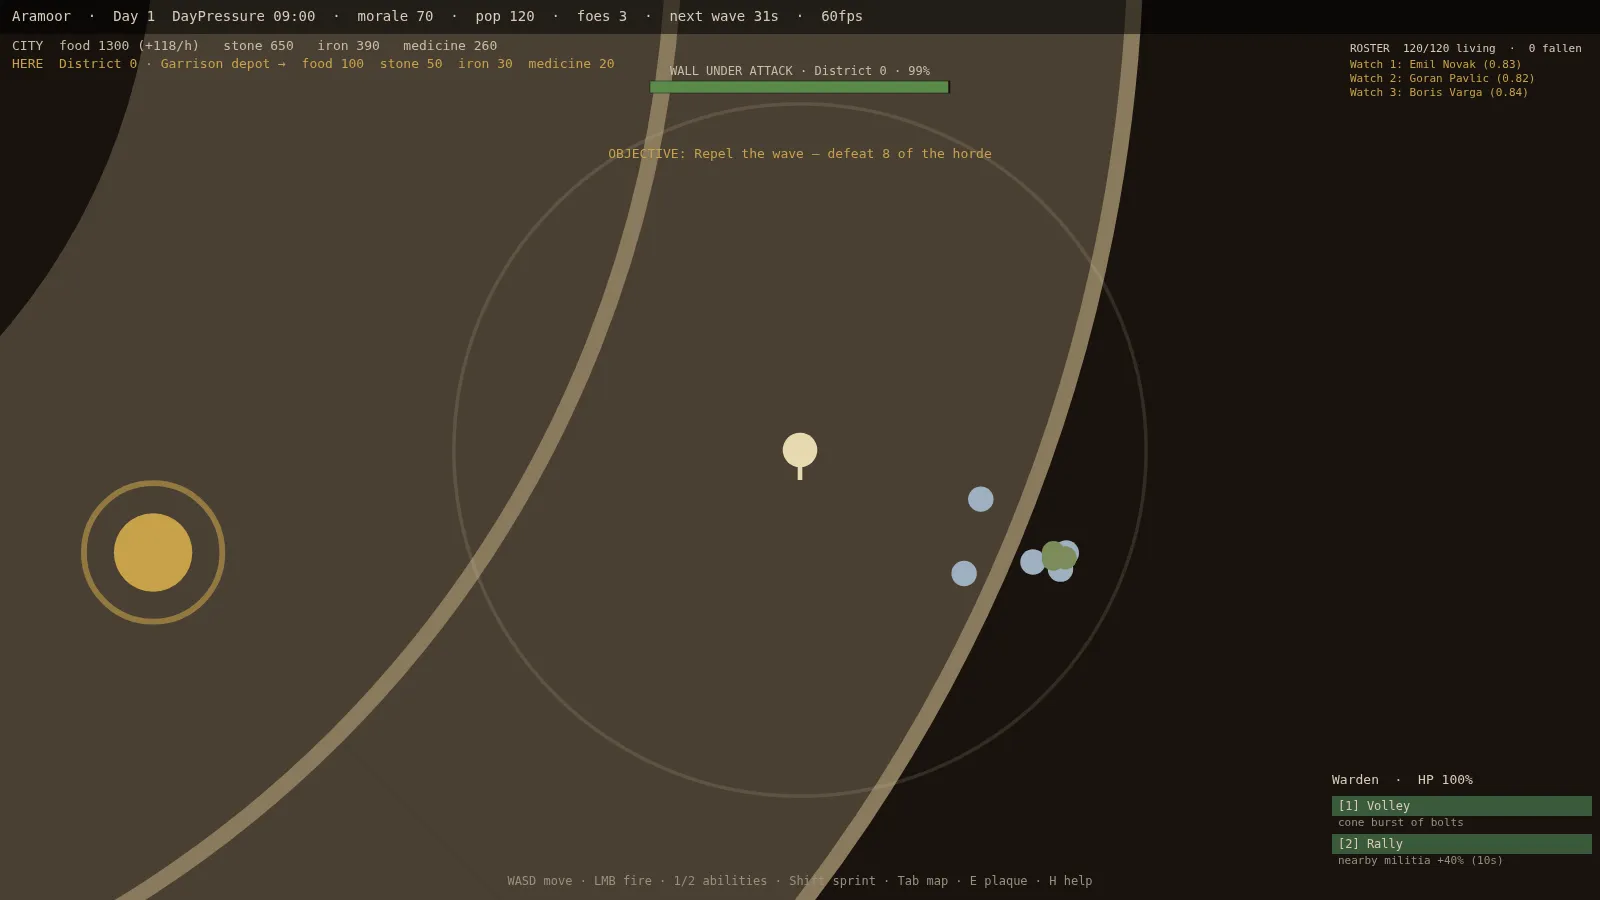Click the Tab map hint
1600x900 pixels.
click(923, 881)
